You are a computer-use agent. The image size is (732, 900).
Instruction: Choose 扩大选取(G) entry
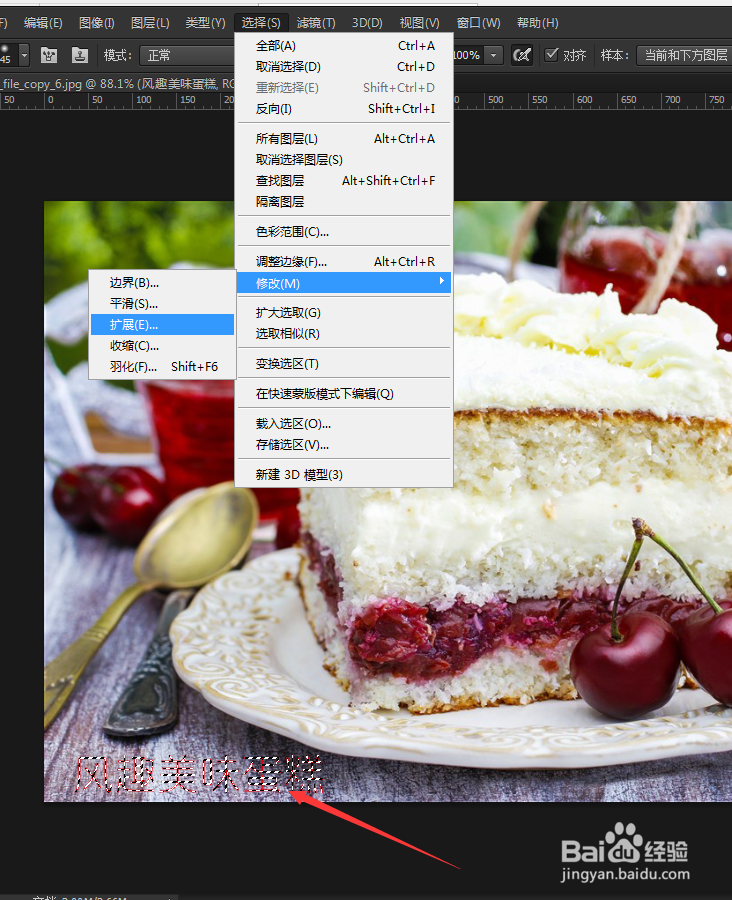click(344, 313)
